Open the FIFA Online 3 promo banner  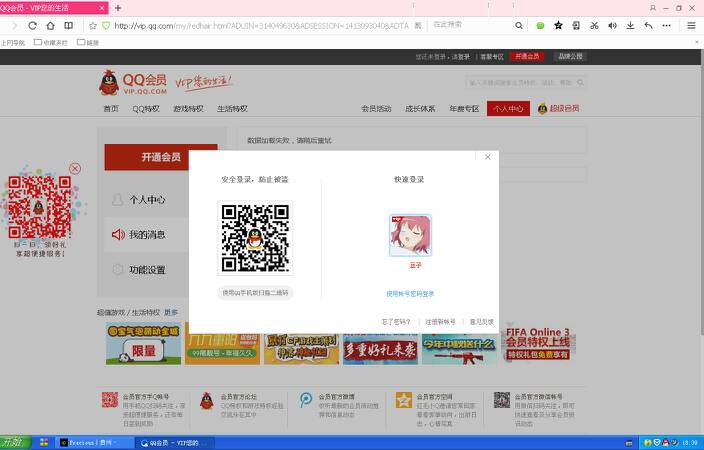coord(538,344)
